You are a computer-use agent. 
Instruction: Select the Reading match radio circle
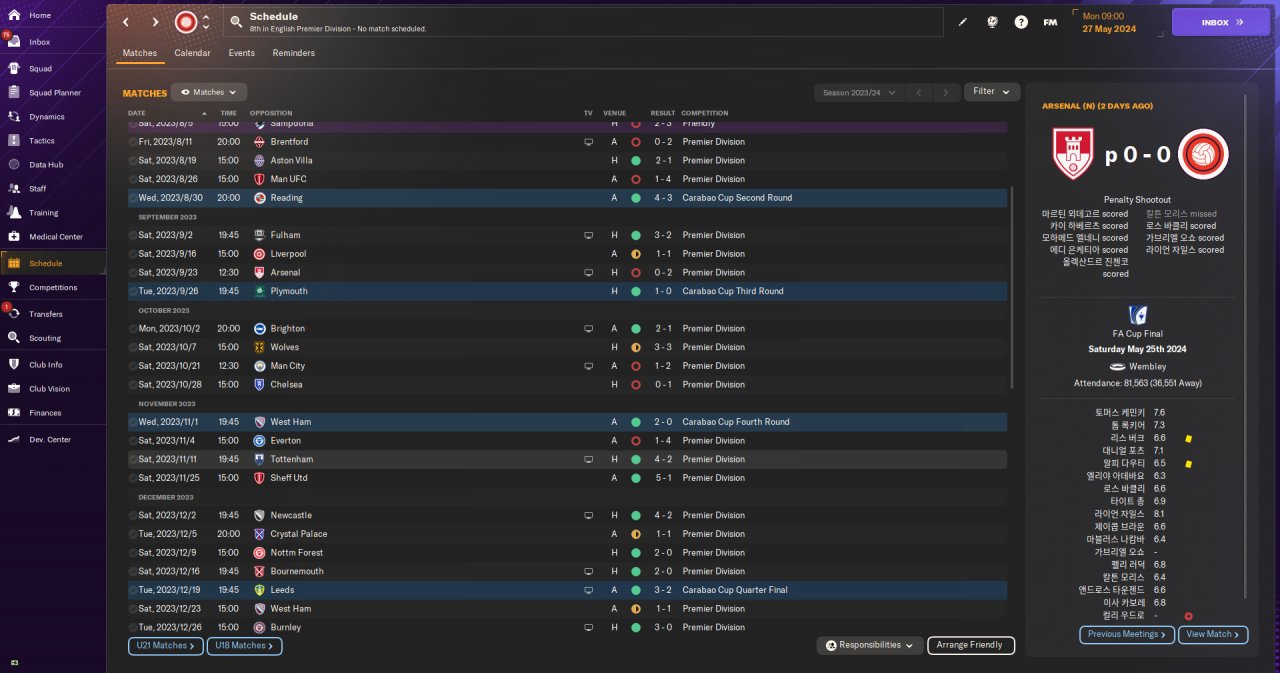pos(133,198)
